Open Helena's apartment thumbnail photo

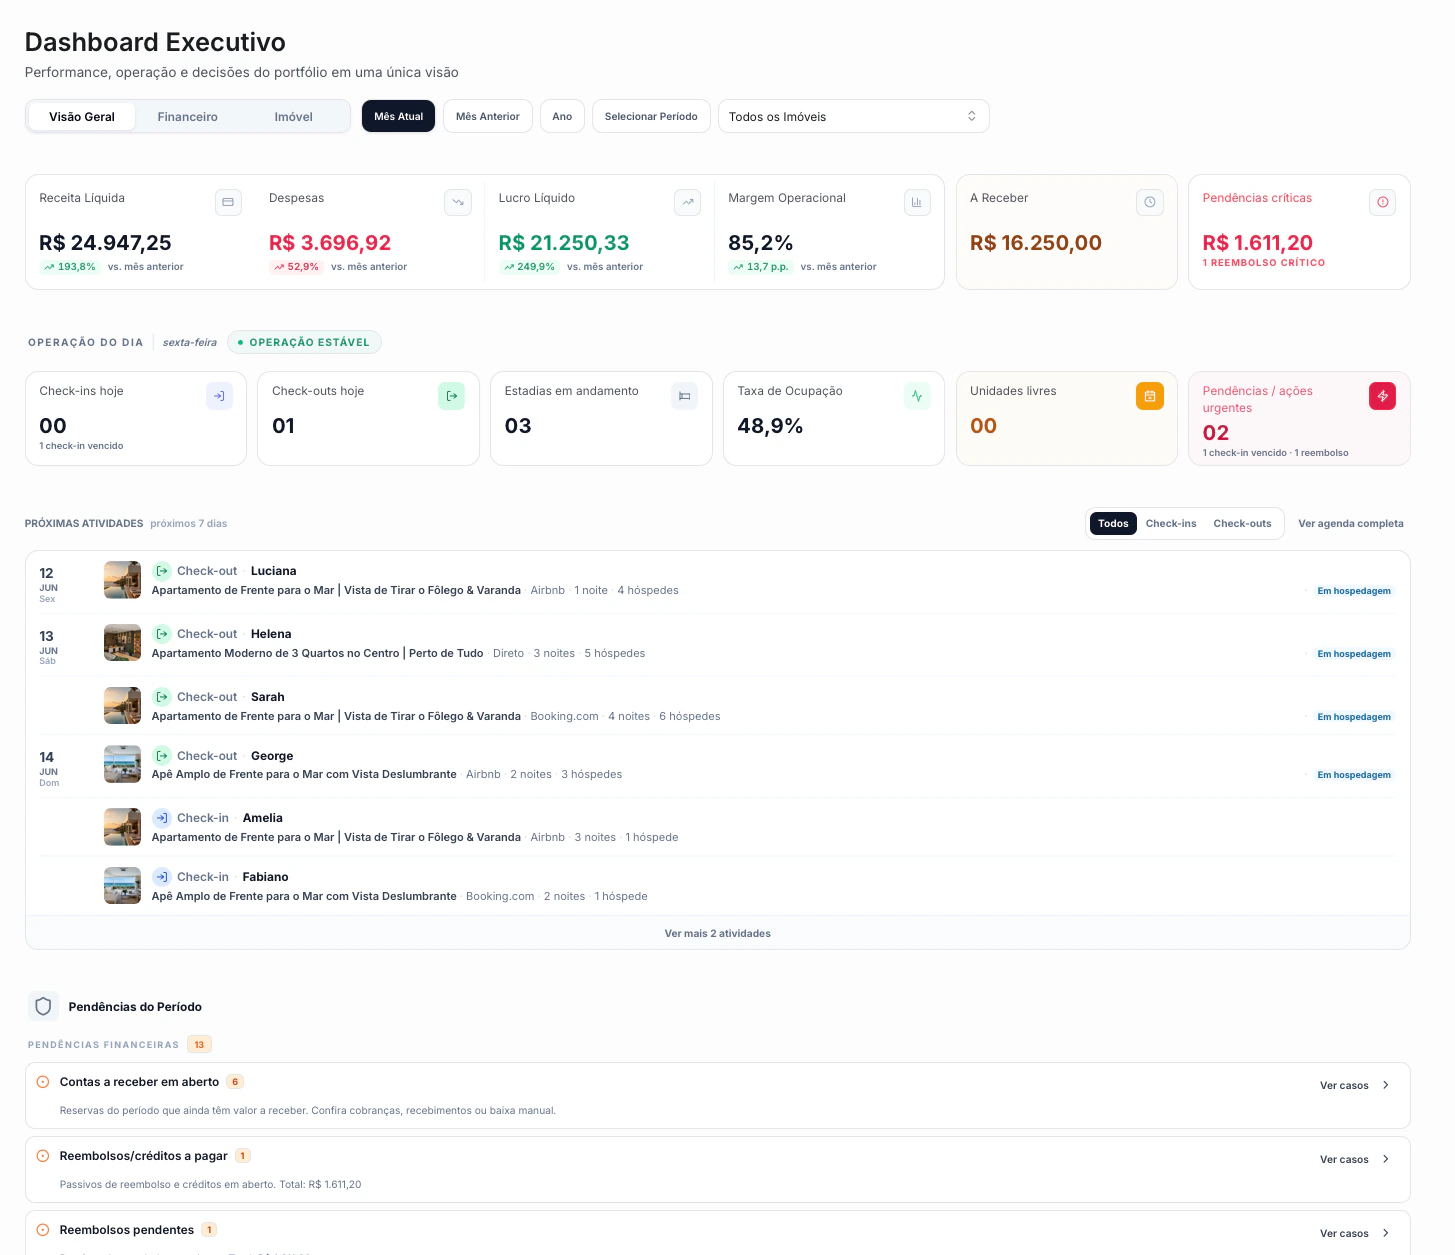122,643
